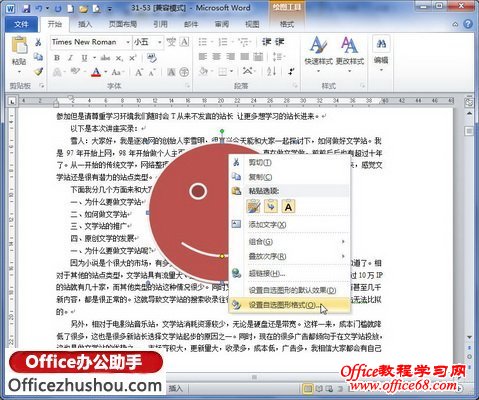Viewport: 479px width, 400px height.
Task: Click the tab selector at ruler corner
Action: [12, 101]
